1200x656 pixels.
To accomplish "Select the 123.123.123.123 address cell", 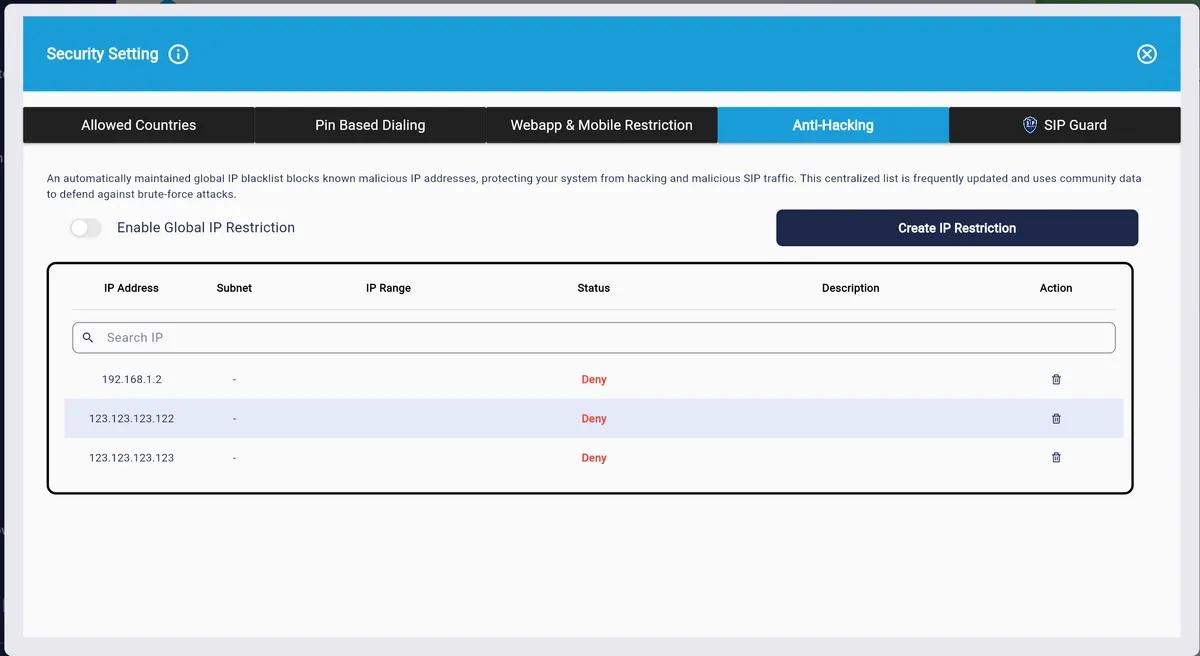I will (x=132, y=458).
